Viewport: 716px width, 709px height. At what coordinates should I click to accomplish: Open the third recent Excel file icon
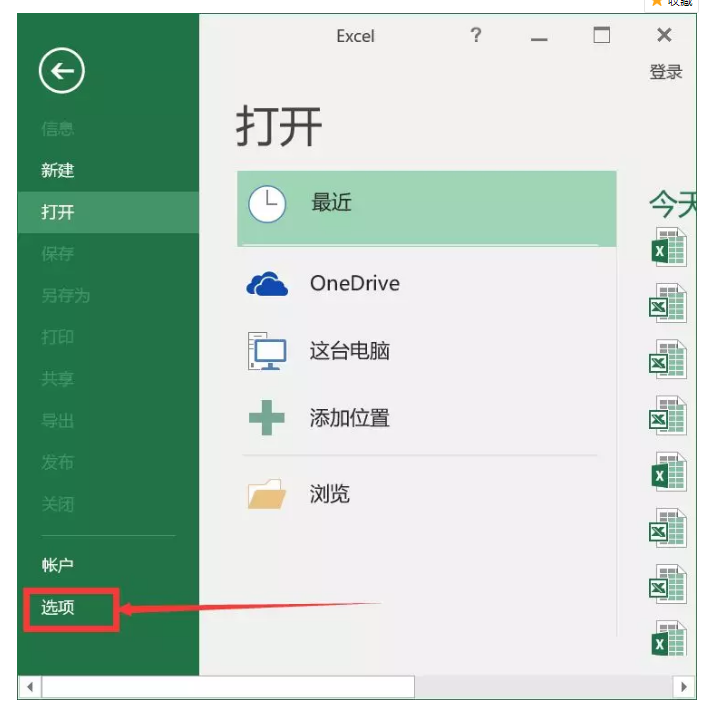(x=668, y=359)
